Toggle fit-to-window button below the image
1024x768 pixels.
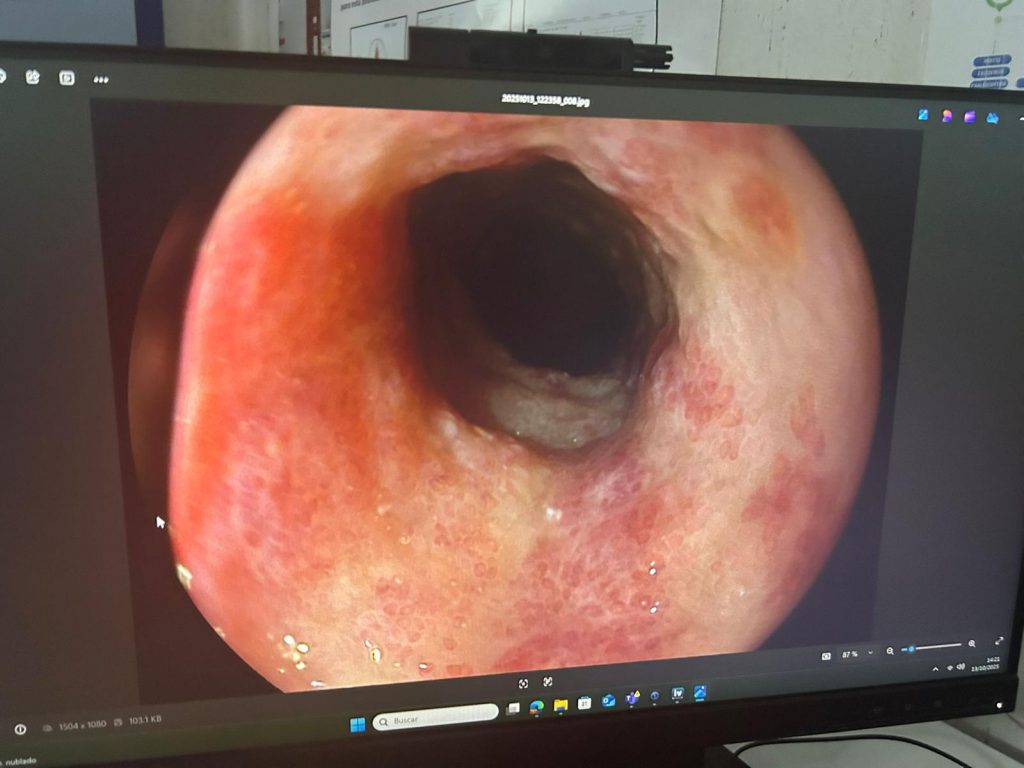click(523, 683)
